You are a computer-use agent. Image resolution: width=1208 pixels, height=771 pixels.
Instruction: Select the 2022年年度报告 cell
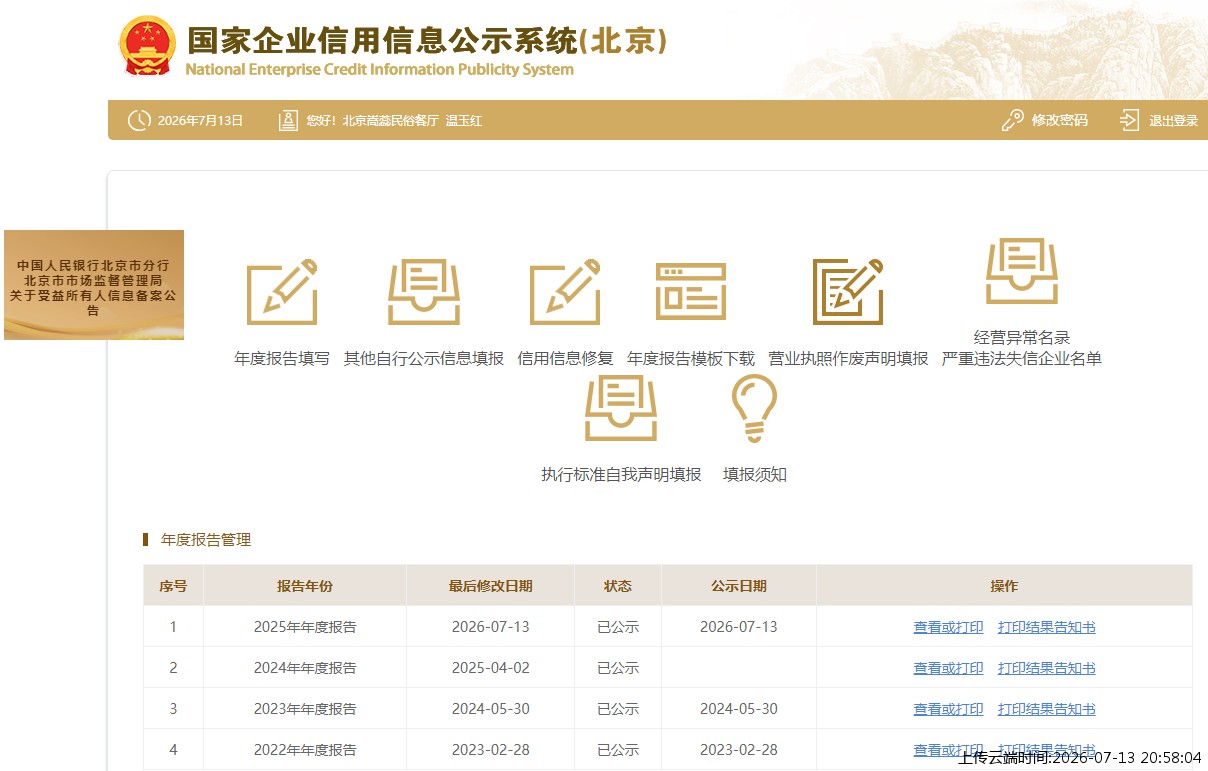pyautogui.click(x=305, y=750)
